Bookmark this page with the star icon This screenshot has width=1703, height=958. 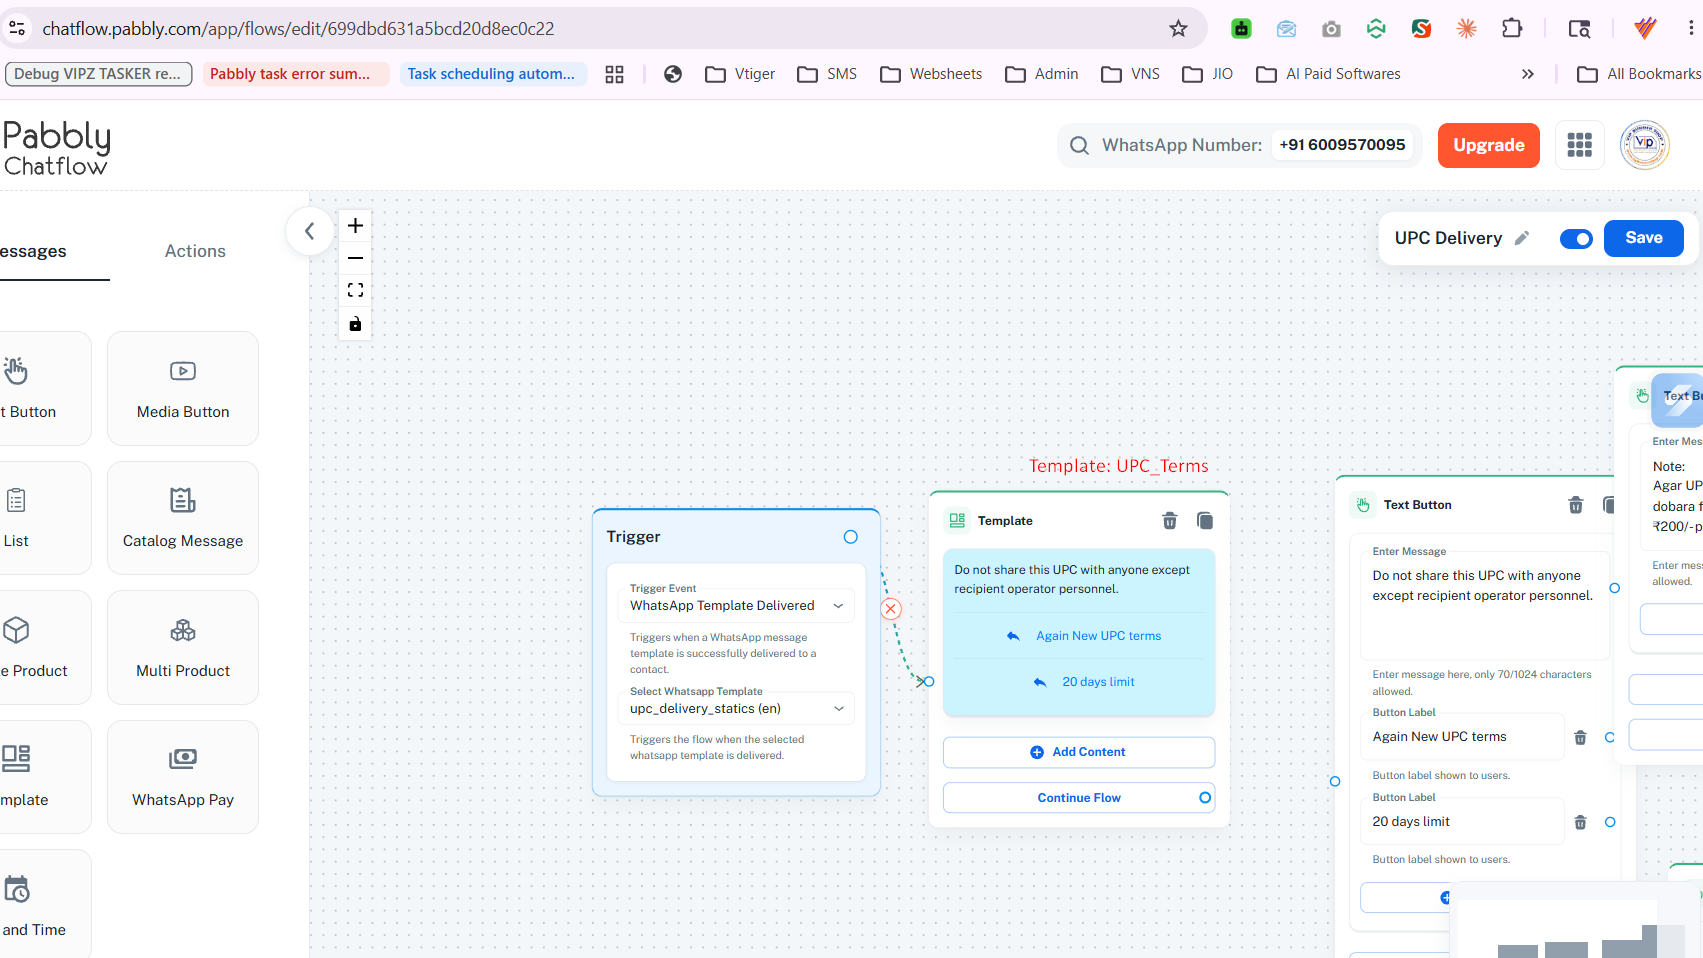1179,29
